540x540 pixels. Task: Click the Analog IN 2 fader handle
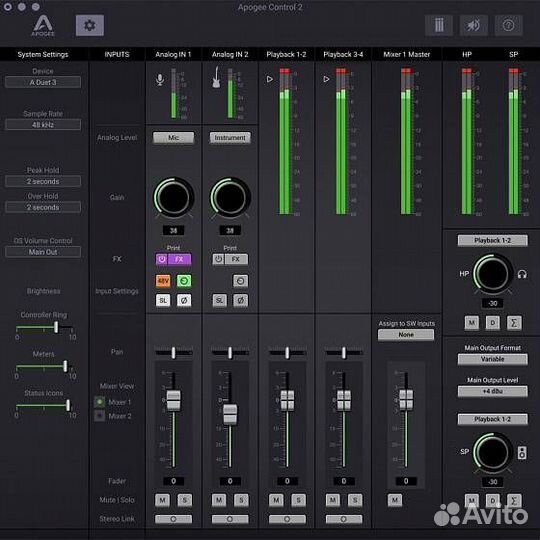click(x=230, y=414)
